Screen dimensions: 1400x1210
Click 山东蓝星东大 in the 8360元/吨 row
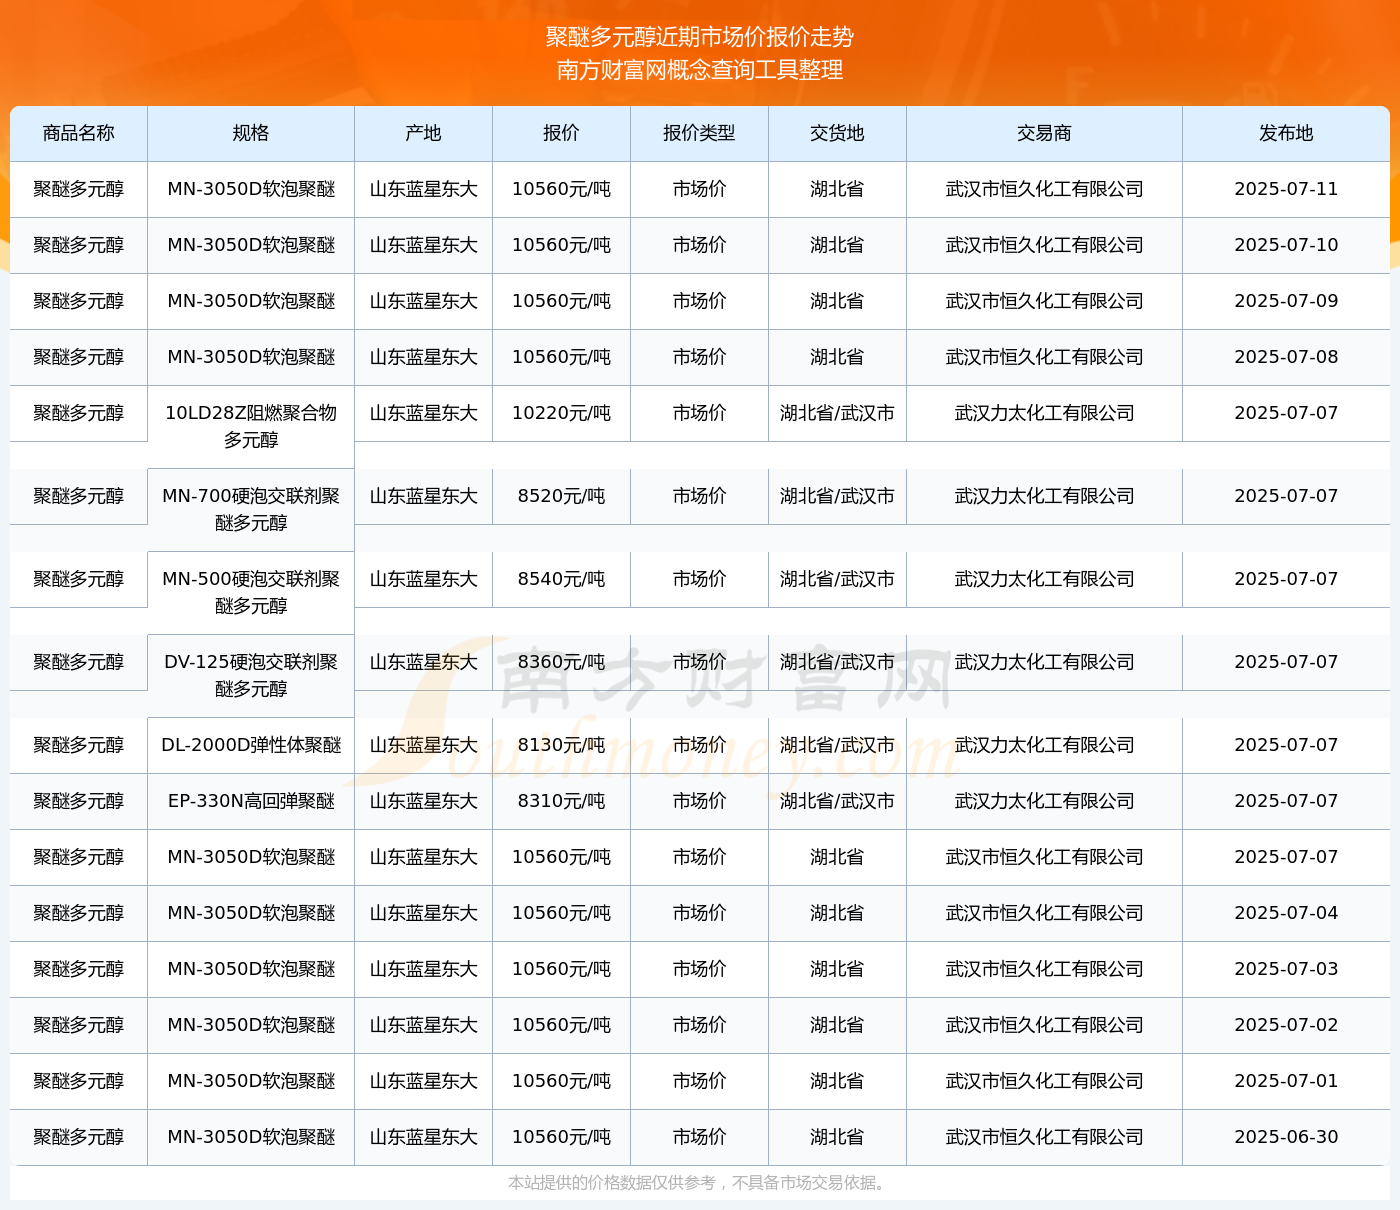[424, 662]
